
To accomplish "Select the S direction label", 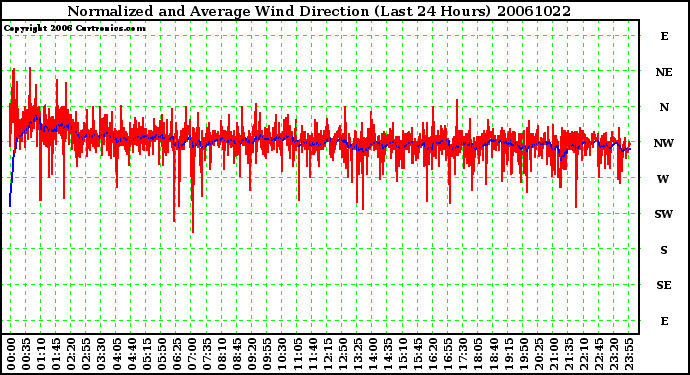I will click(664, 250).
